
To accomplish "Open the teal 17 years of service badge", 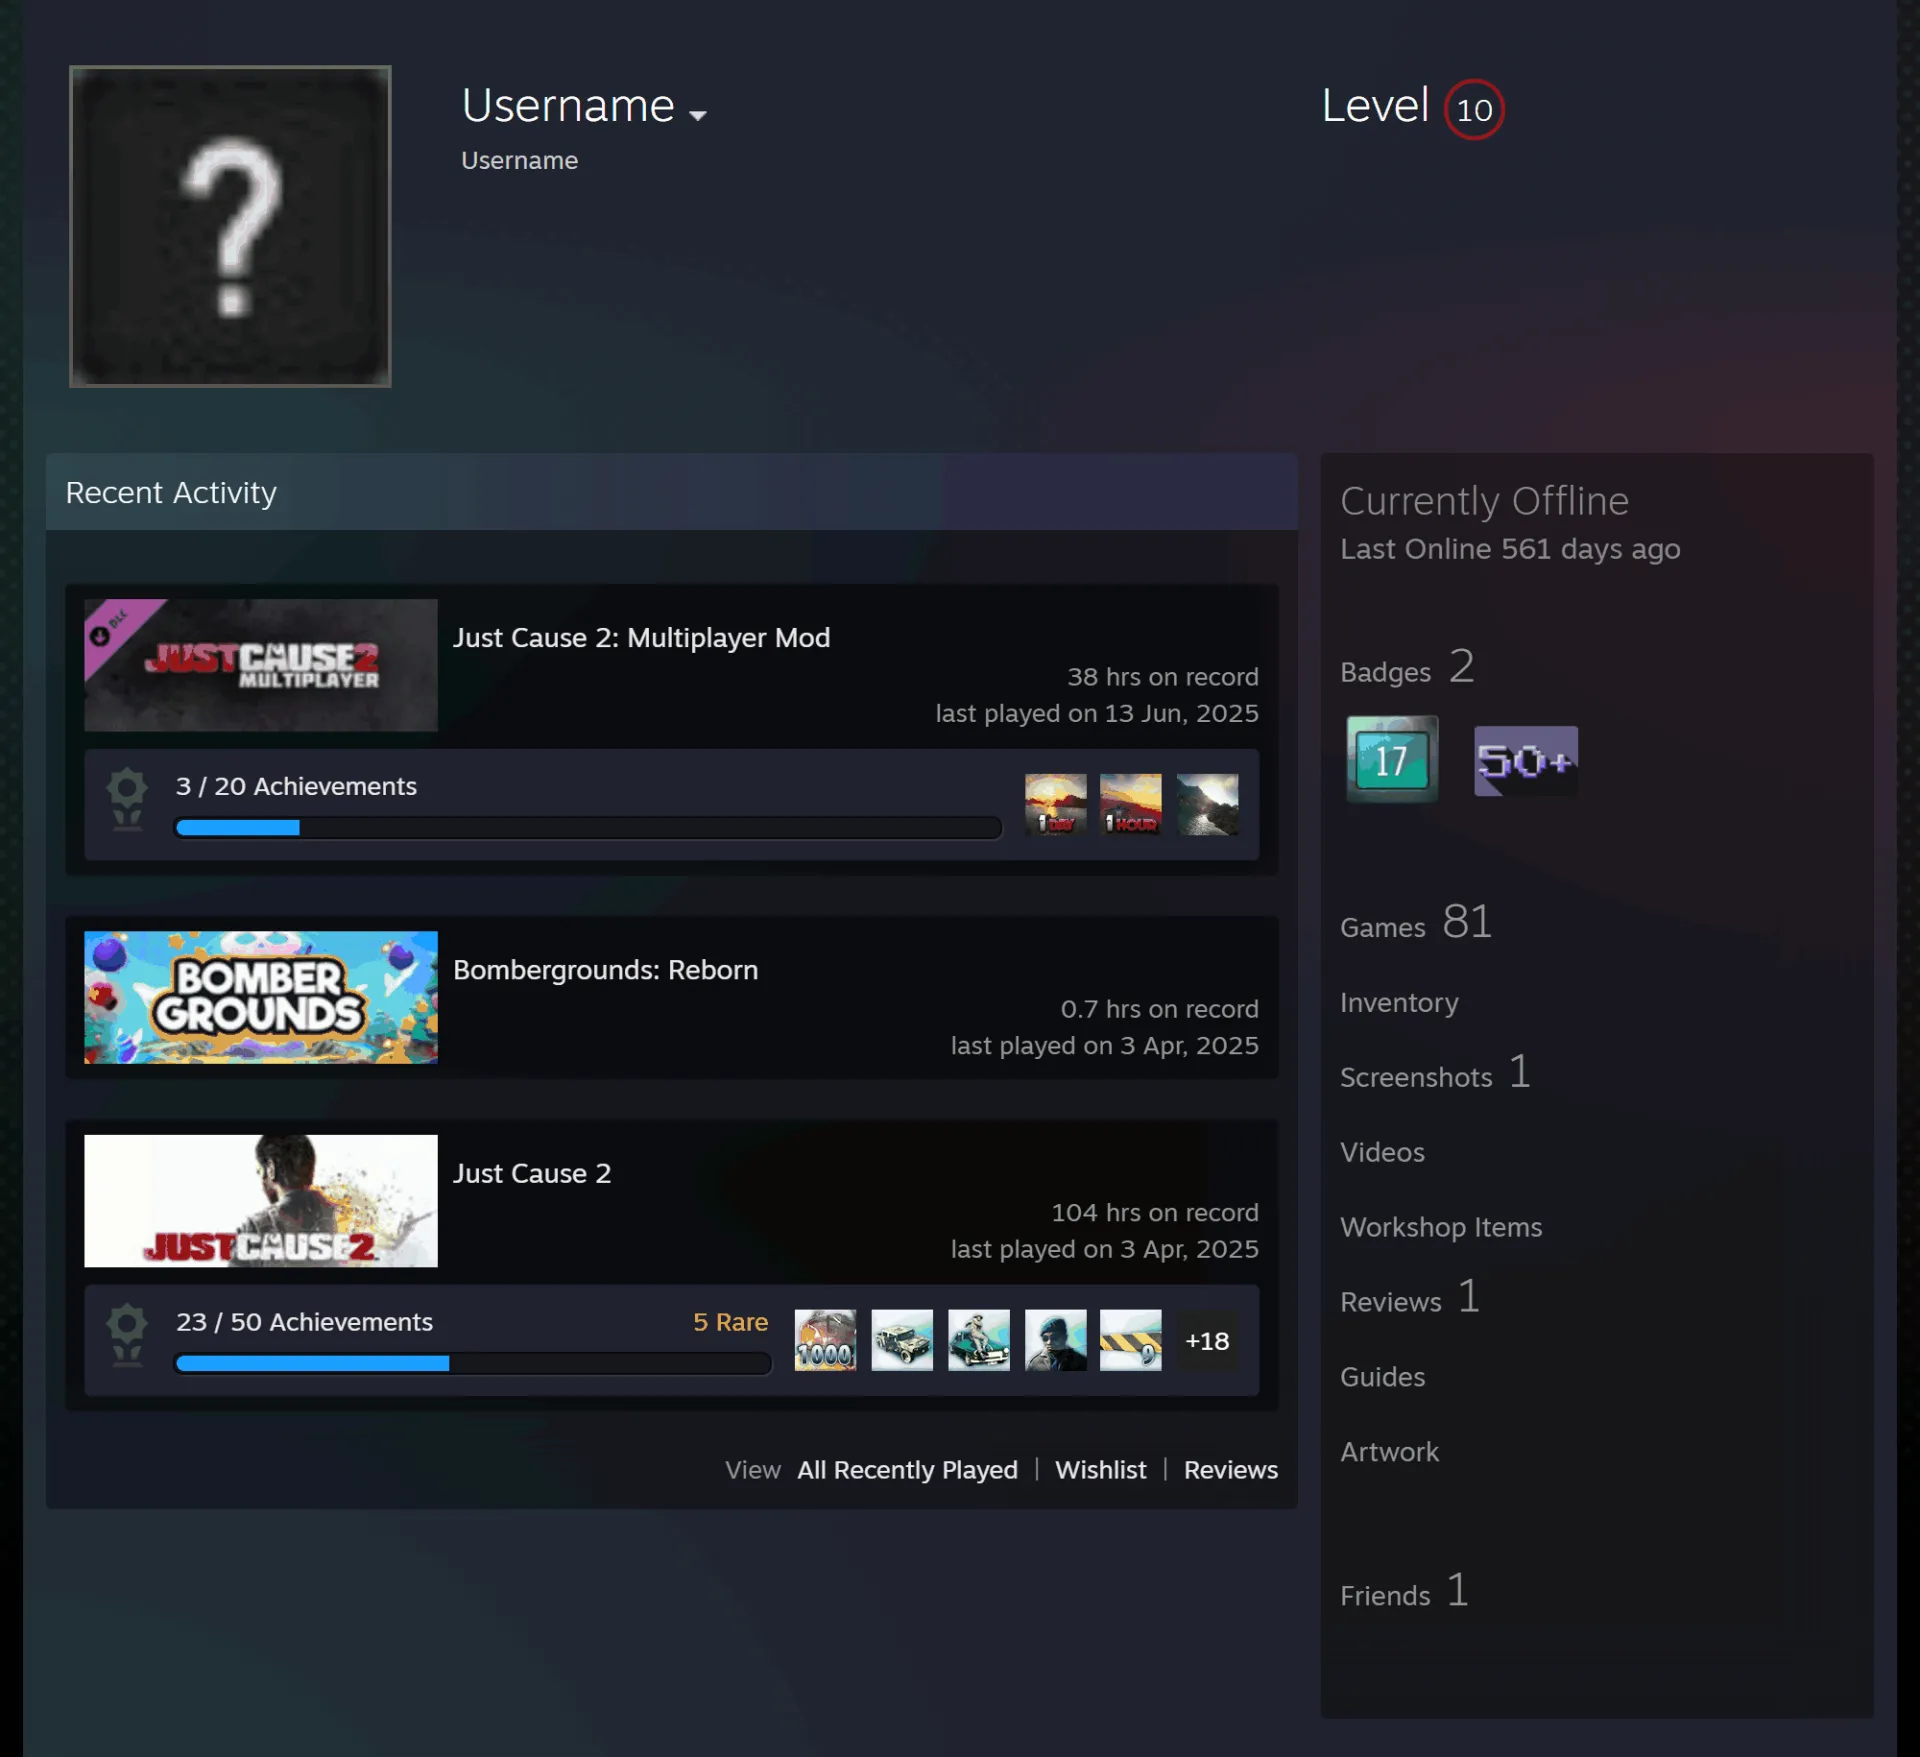I will tap(1392, 759).
